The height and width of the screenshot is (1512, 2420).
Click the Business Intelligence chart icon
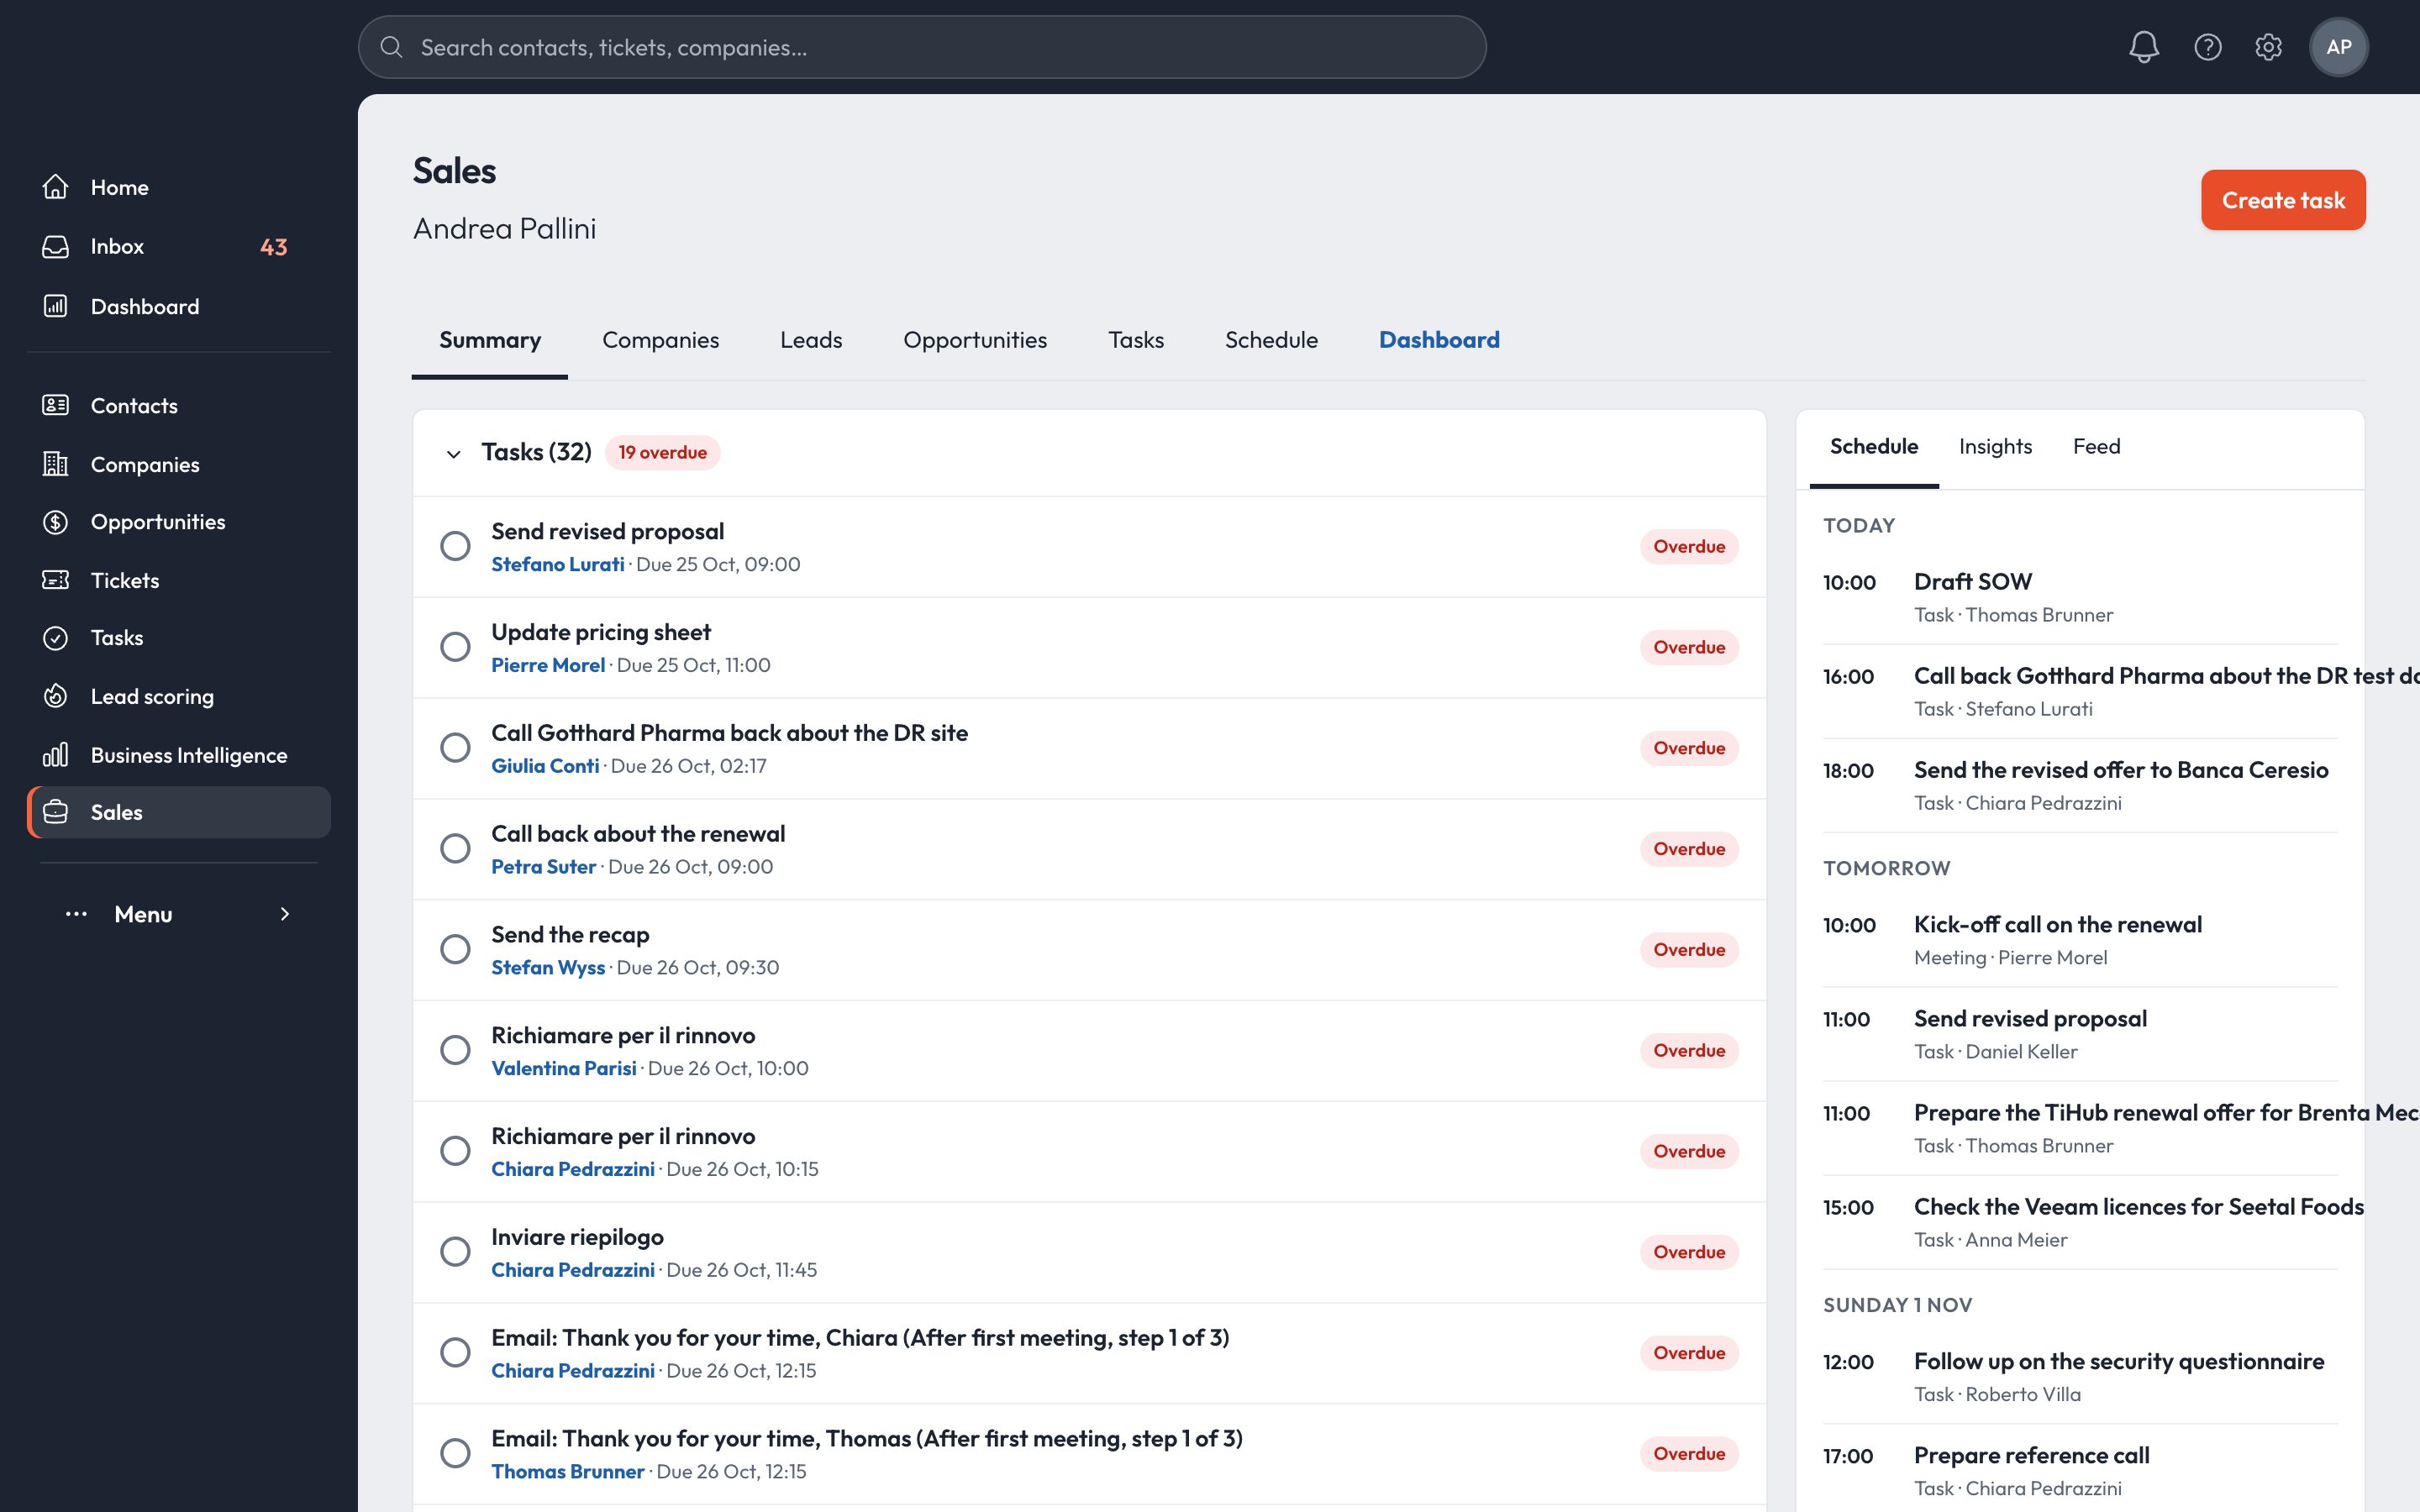[56, 754]
